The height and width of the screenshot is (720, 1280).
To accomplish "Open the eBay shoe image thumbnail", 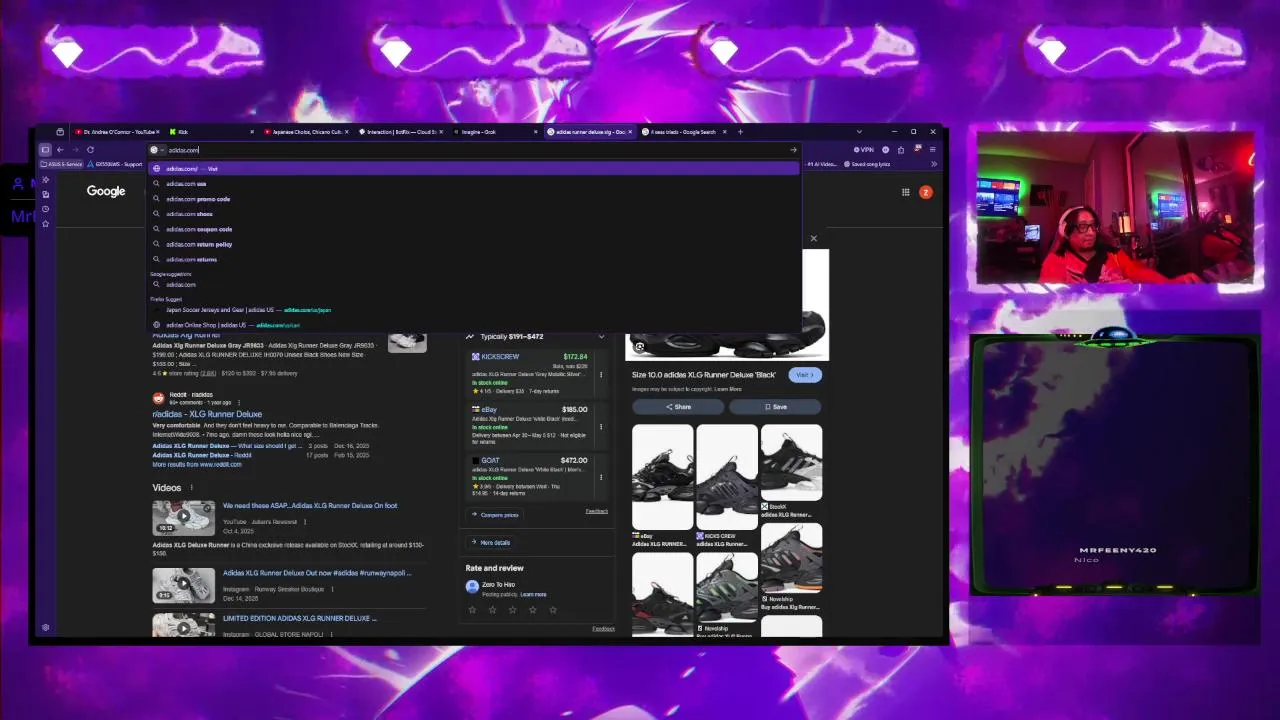I will coord(662,476).
